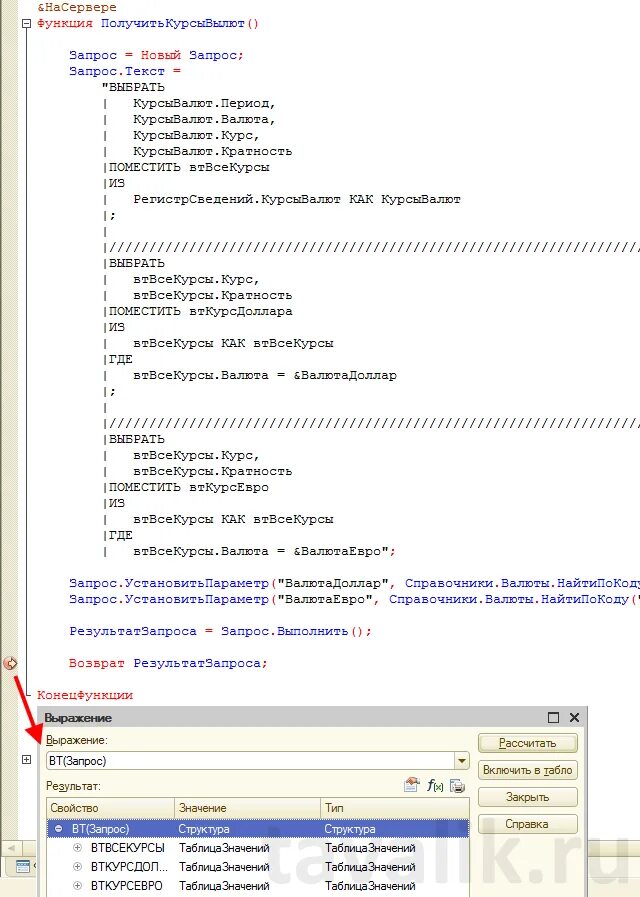Click the Значение column header
640x897 pixels.
click(x=247, y=808)
